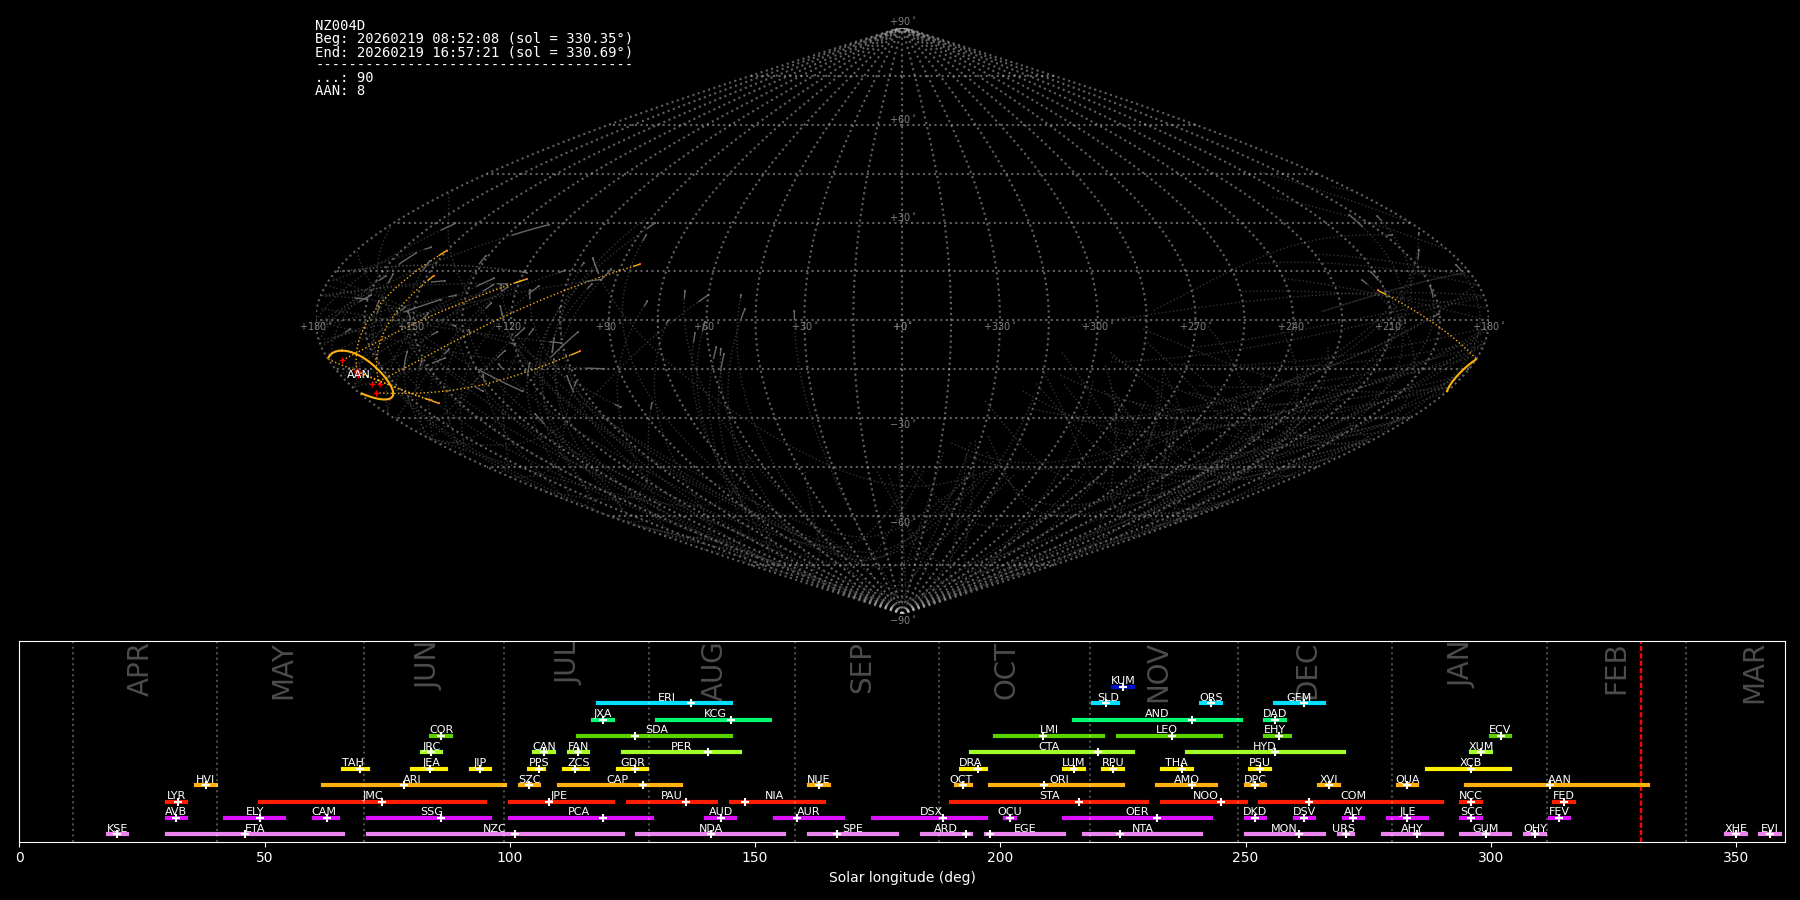Click the AND shower label
The width and height of the screenshot is (1800, 900).
[x=1157, y=714]
